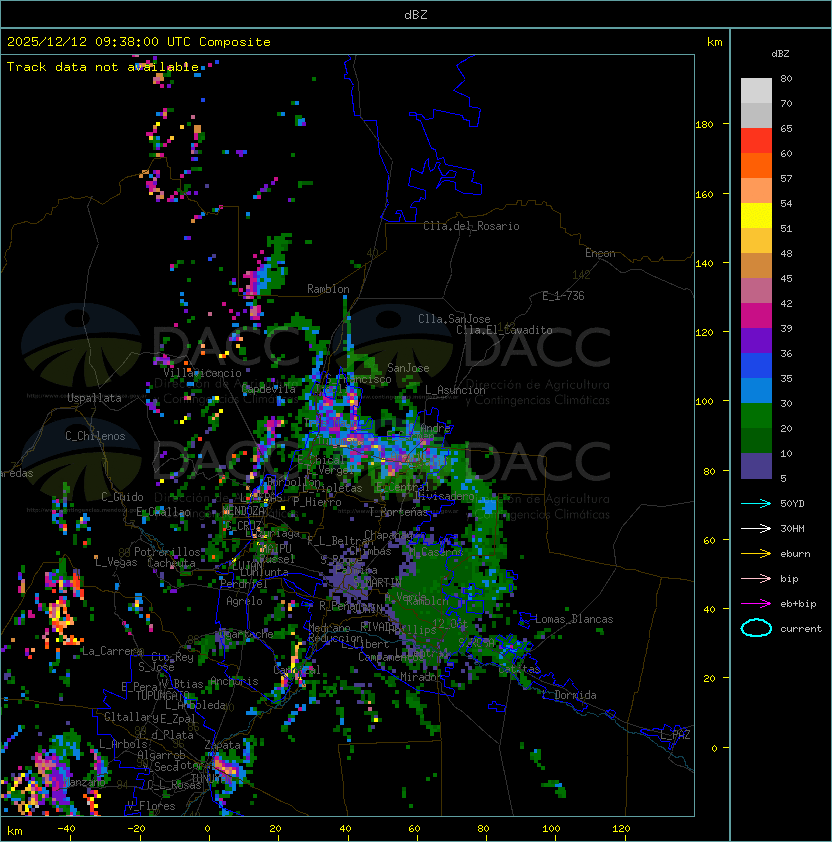Click the Uspallata place label
Viewport: 832px width, 842px height.
pyautogui.click(x=94, y=398)
